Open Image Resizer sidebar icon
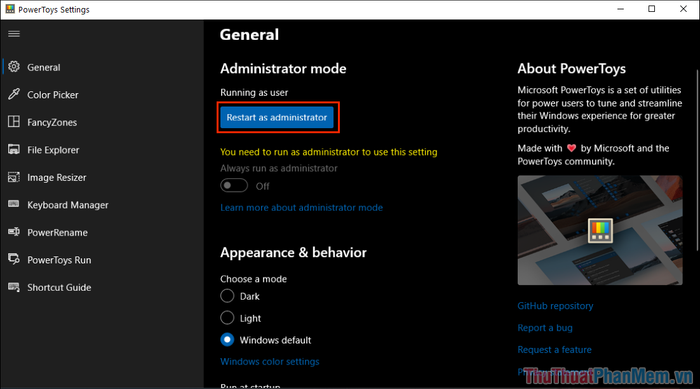 click(14, 177)
